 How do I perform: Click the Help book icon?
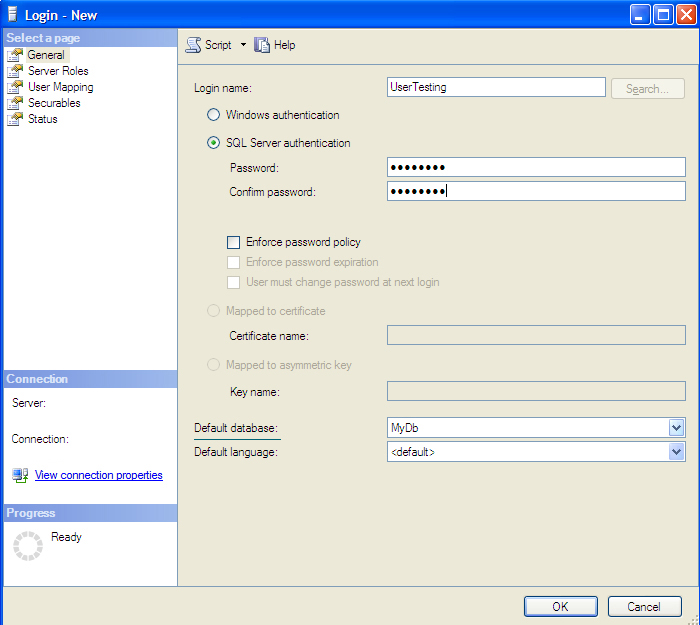point(262,45)
